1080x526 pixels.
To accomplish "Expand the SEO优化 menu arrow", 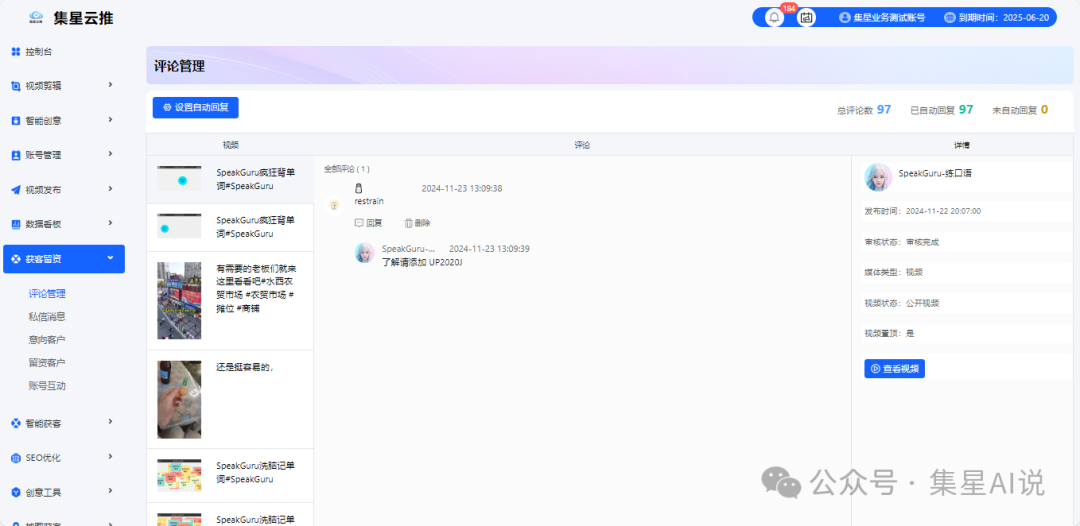I will click(110, 456).
